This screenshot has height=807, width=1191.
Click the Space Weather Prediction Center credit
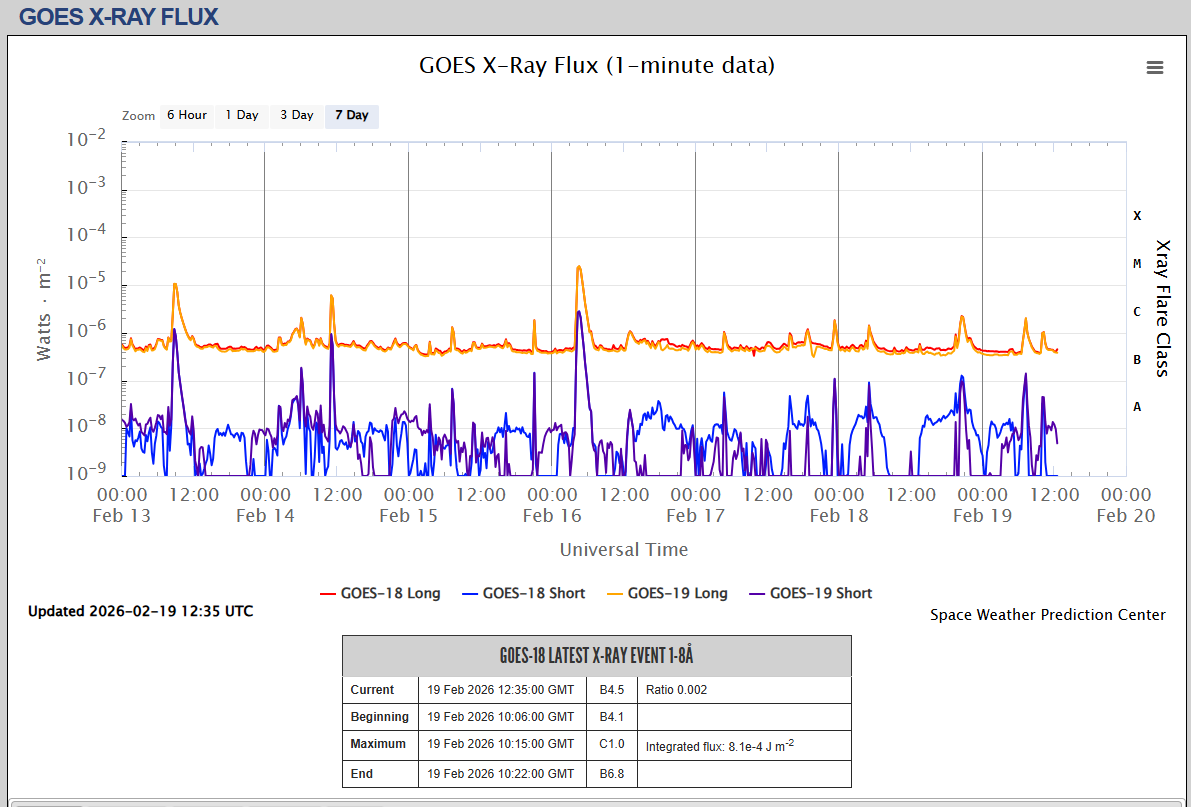coord(1047,615)
